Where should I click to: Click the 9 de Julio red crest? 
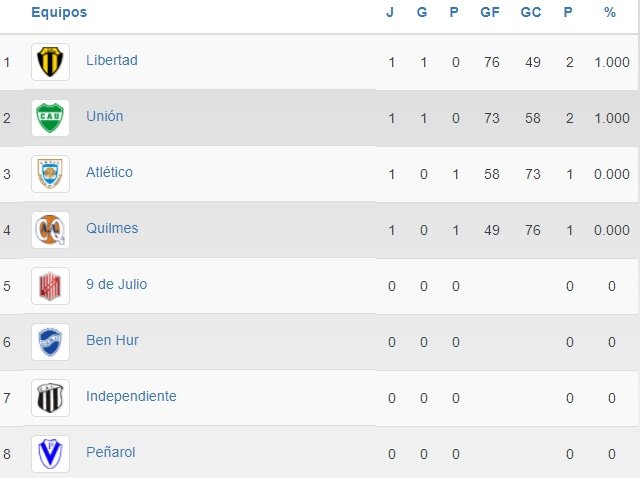tap(50, 286)
